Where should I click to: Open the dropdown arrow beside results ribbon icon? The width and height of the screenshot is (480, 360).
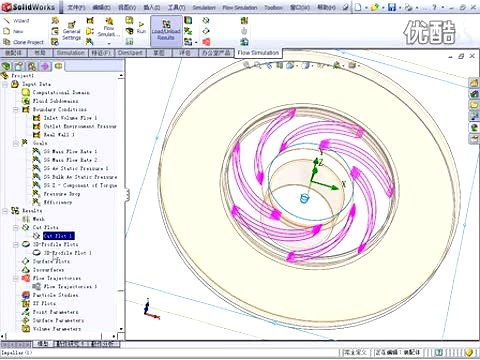pos(196,42)
